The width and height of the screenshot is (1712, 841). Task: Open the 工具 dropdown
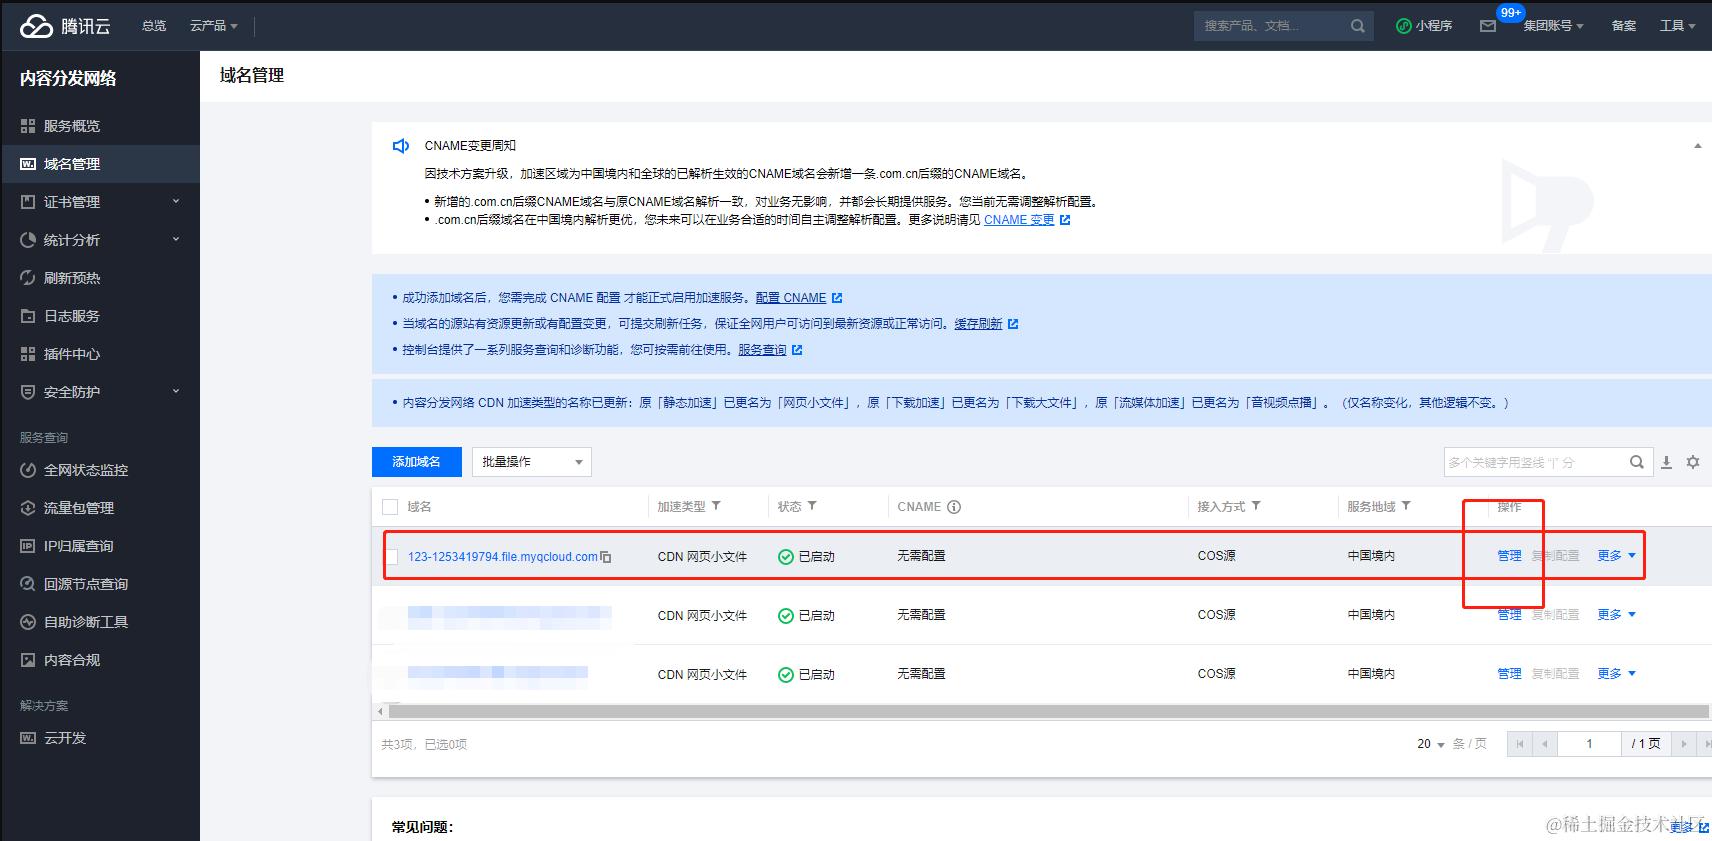coord(1677,26)
